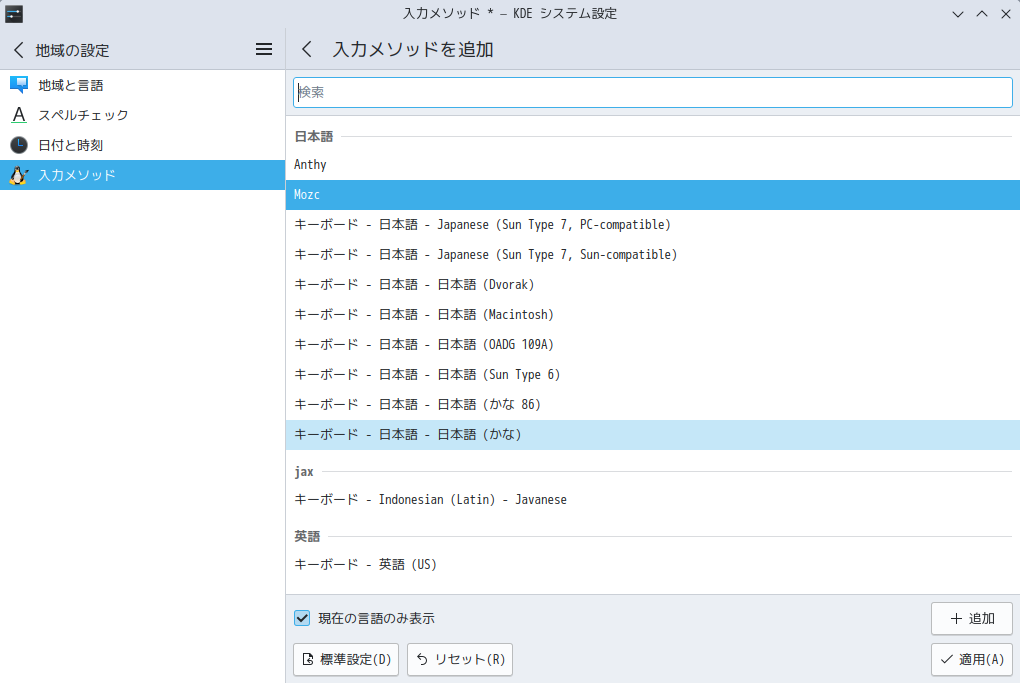Screen dimensions: 1020x683
Task: Click the 日付と時刻 clock icon
Action: click(x=19, y=145)
